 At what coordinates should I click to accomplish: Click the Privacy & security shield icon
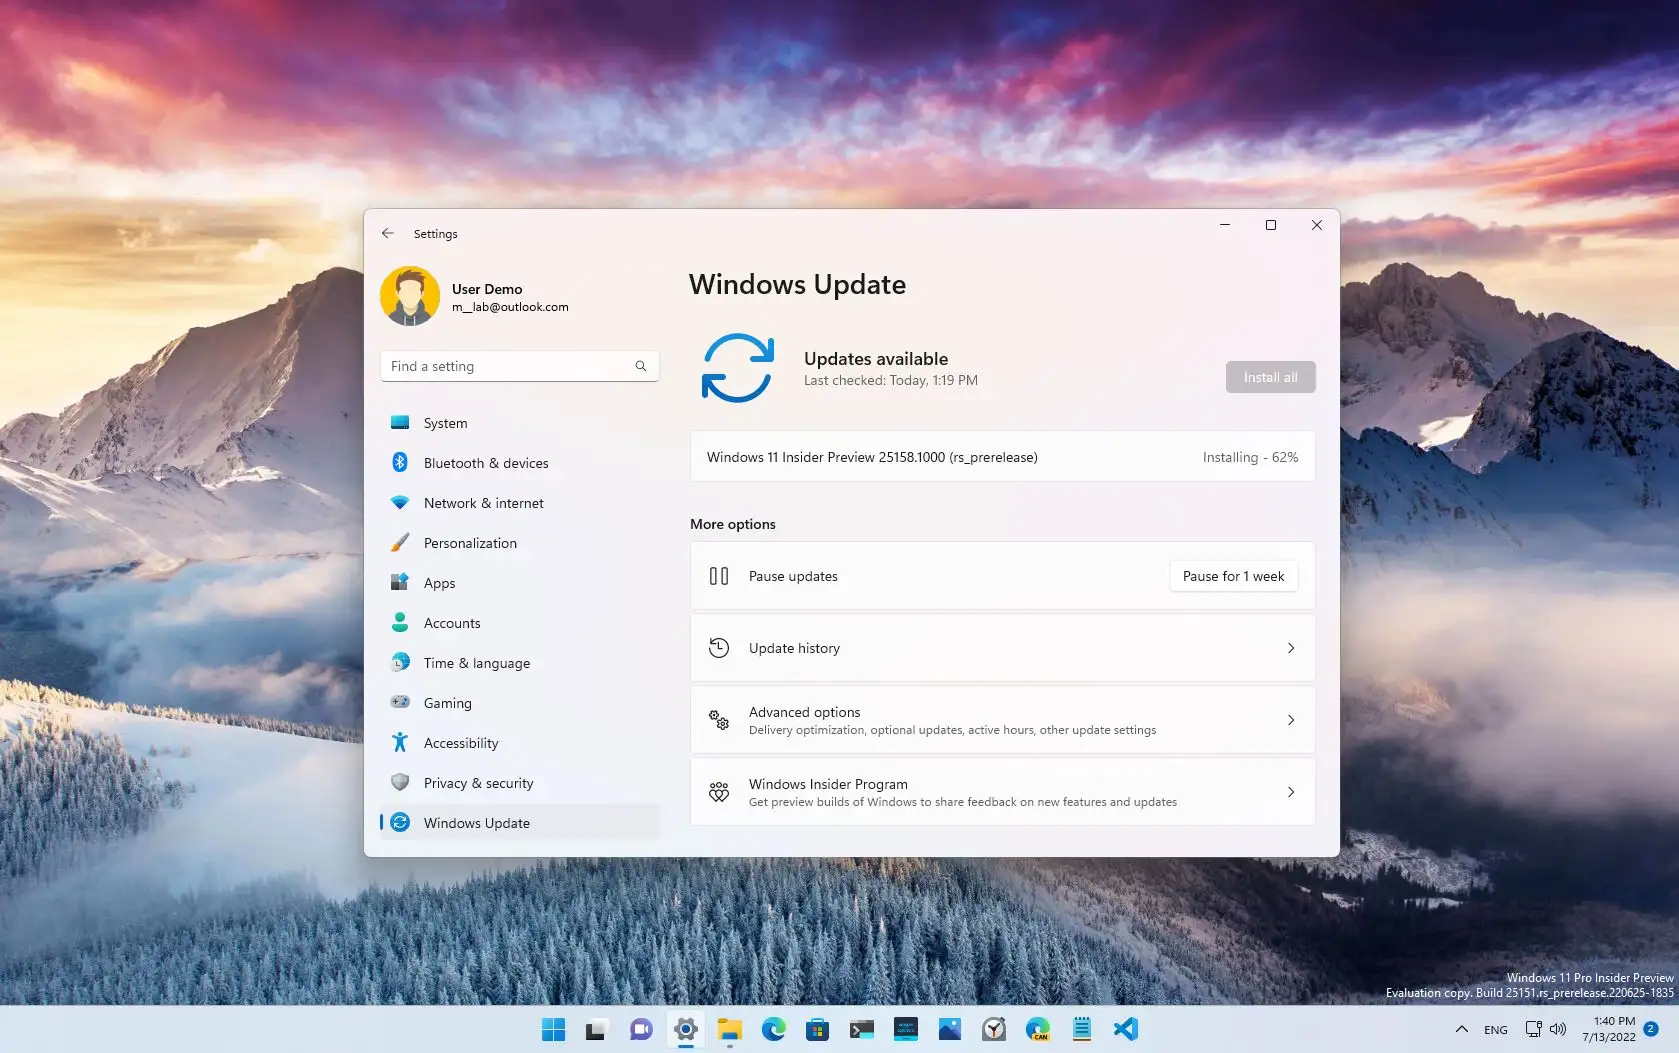pyautogui.click(x=400, y=782)
